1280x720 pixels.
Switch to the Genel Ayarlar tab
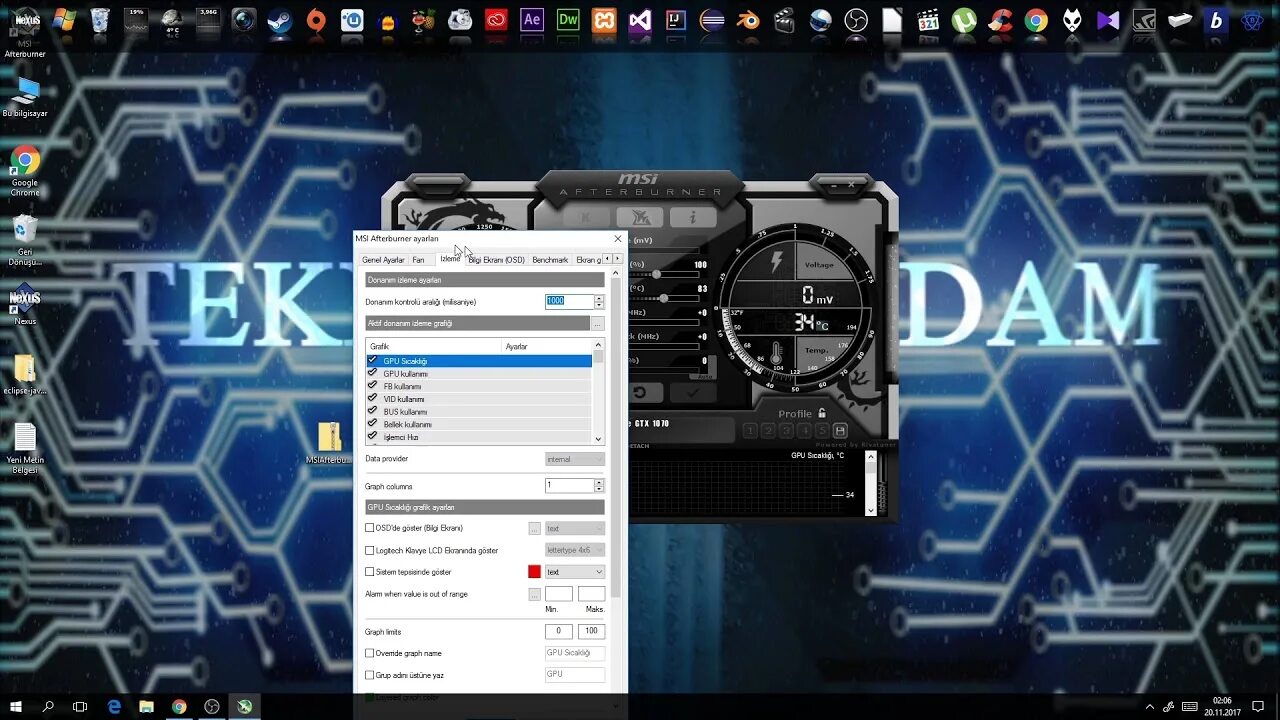(x=383, y=260)
